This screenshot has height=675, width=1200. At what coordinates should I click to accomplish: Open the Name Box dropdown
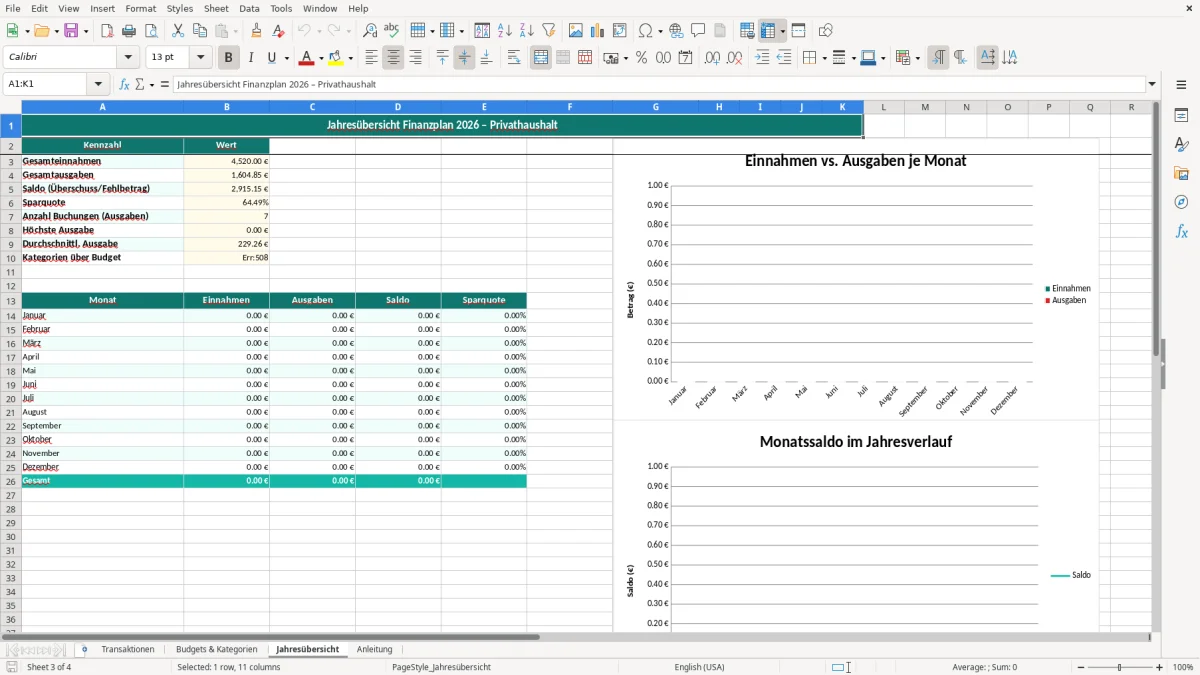click(98, 85)
